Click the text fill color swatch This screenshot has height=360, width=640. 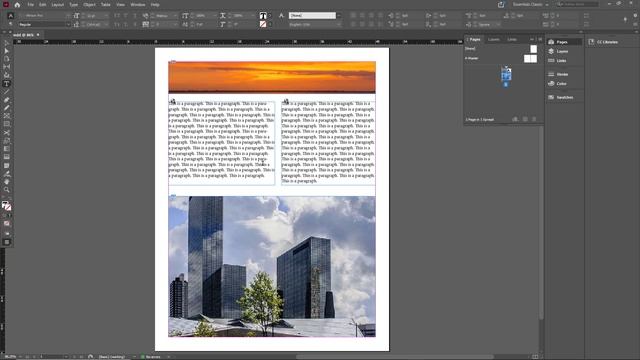pos(263,16)
